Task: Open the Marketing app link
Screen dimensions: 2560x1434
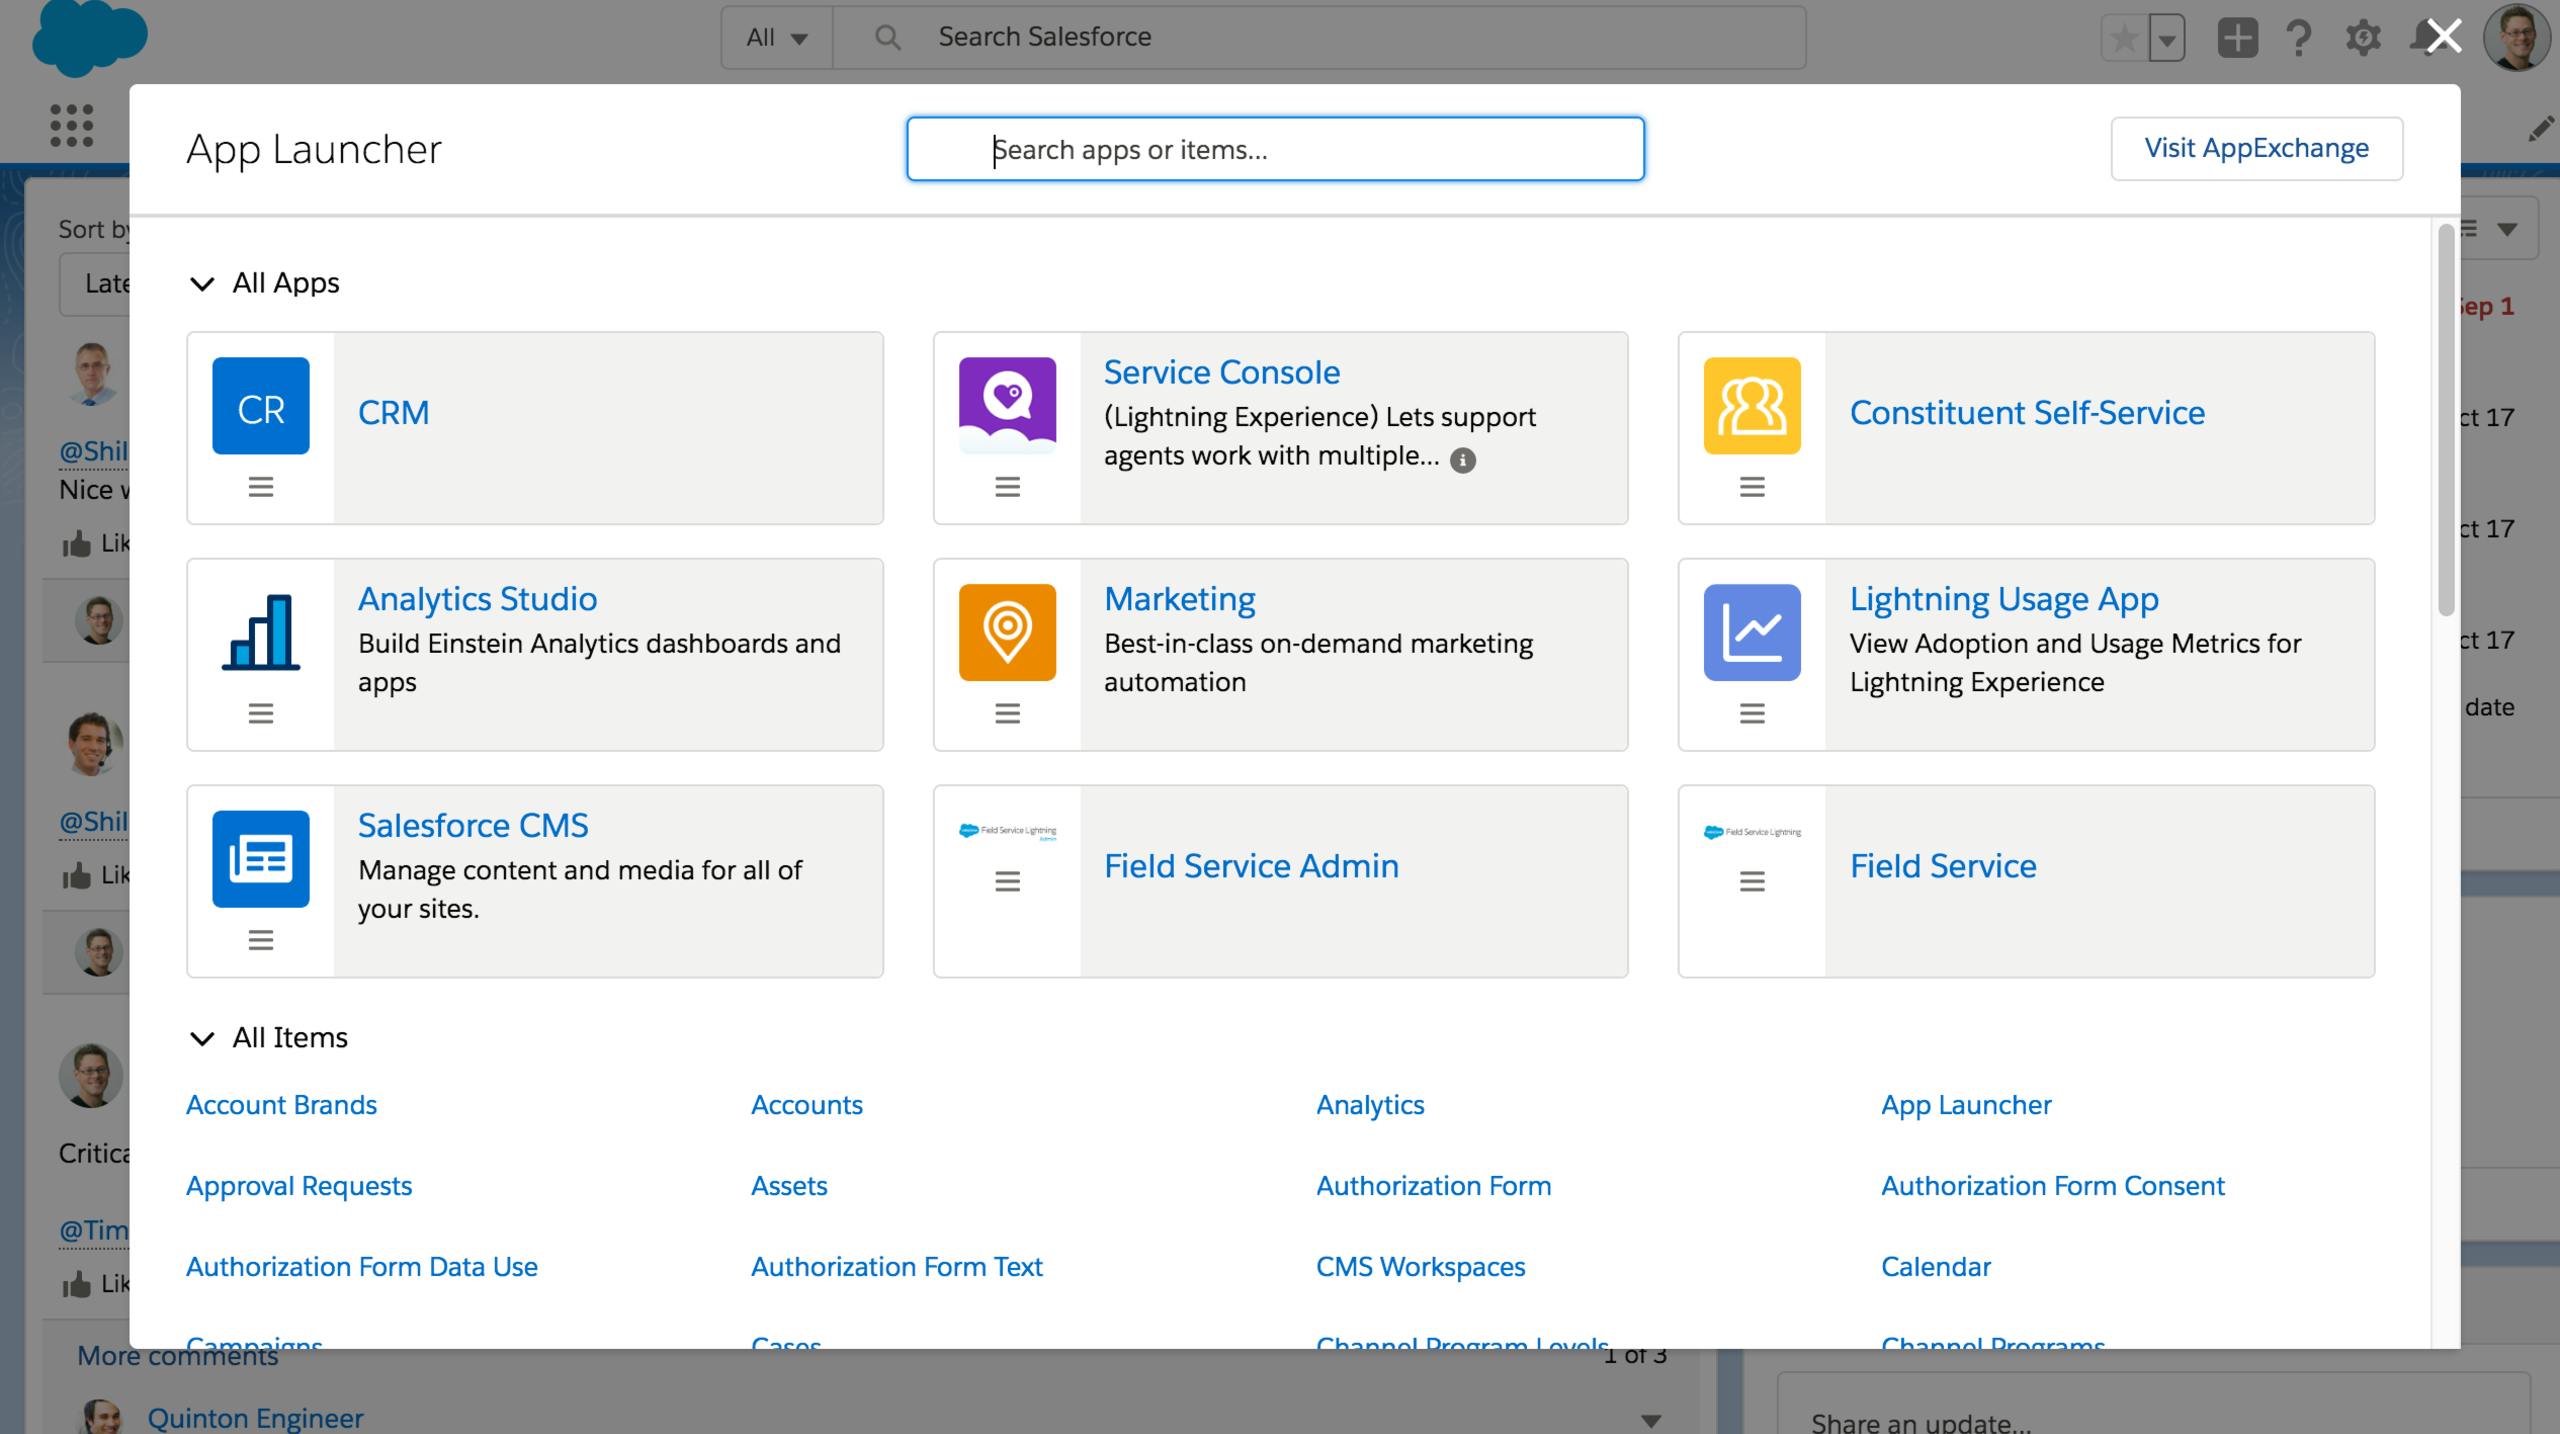Action: tap(1180, 598)
